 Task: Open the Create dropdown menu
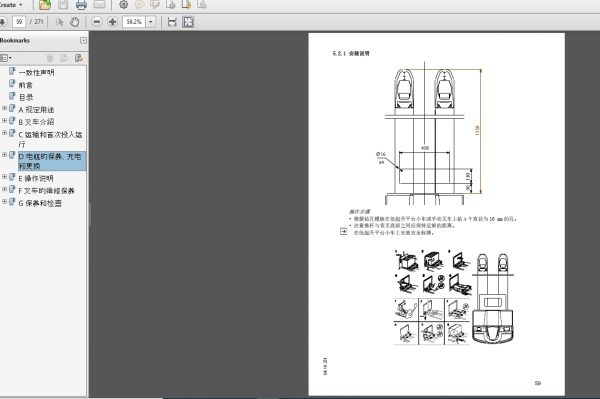pos(11,5)
